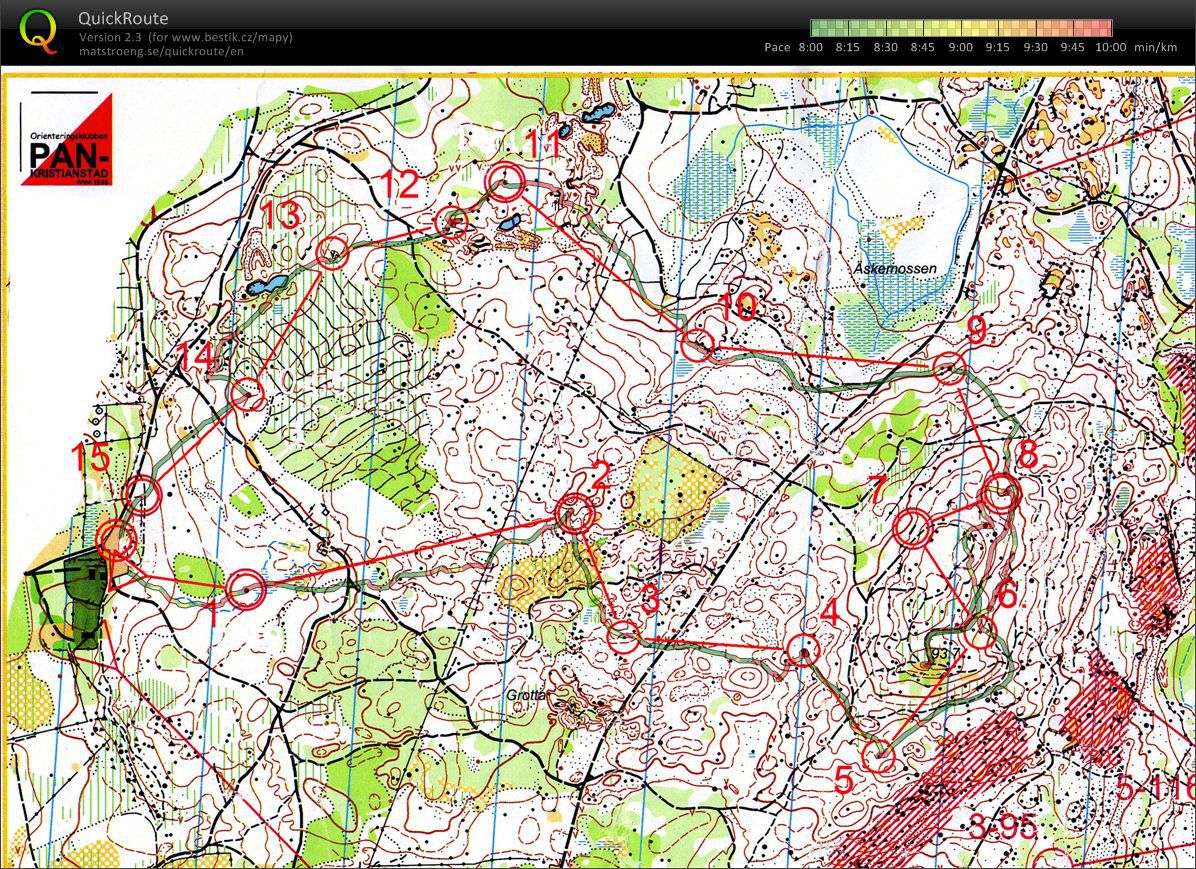Select the control 13 circle on the course

coord(333,253)
